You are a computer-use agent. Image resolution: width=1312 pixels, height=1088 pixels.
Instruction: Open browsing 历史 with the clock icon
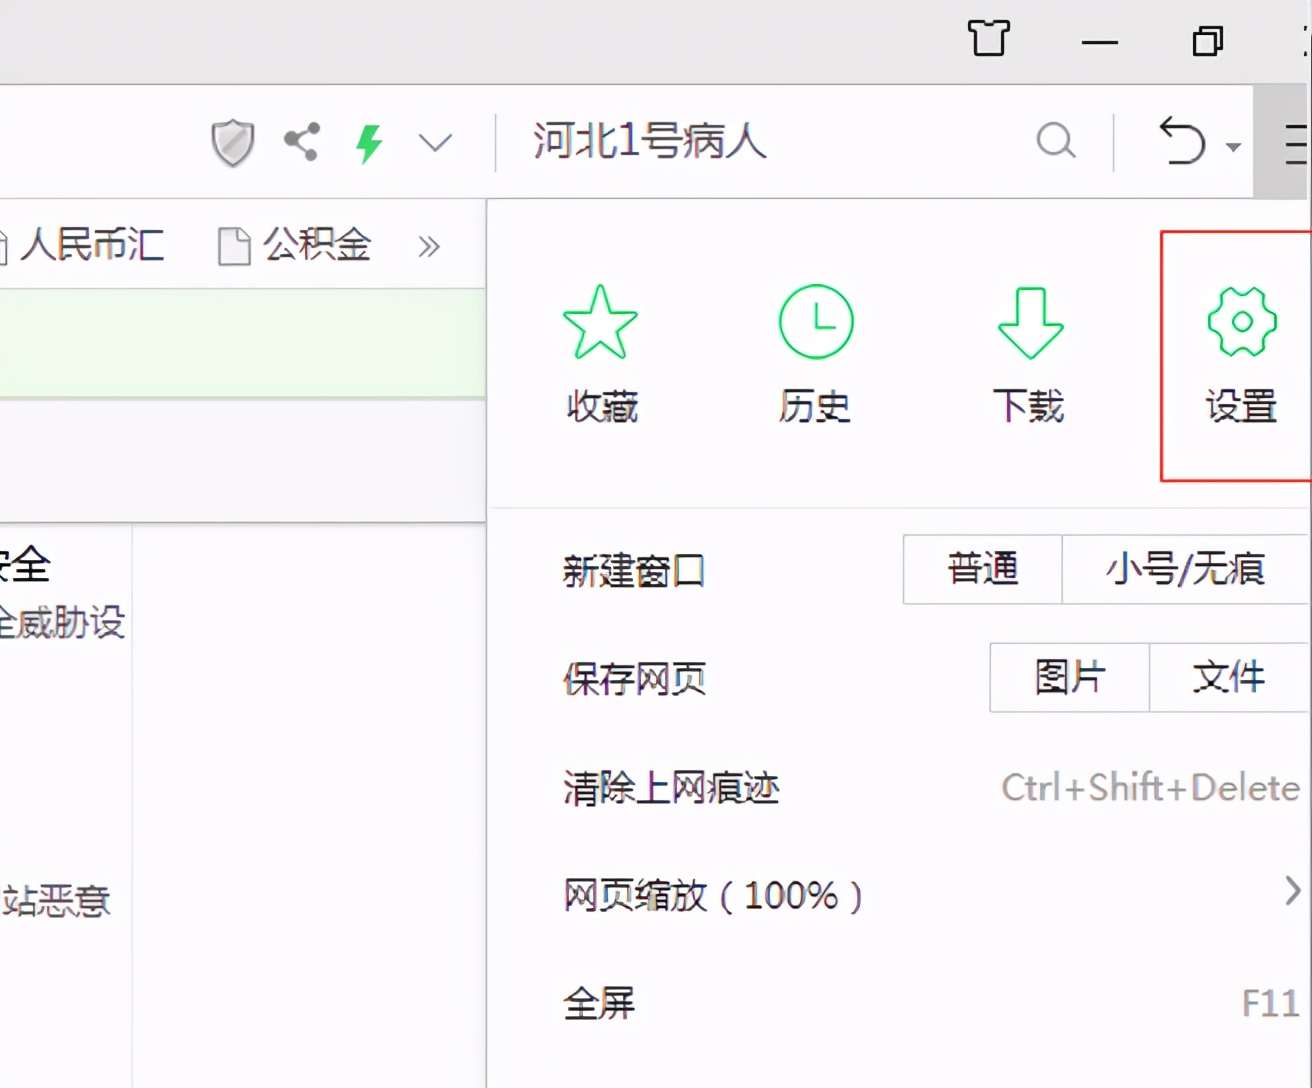click(815, 350)
